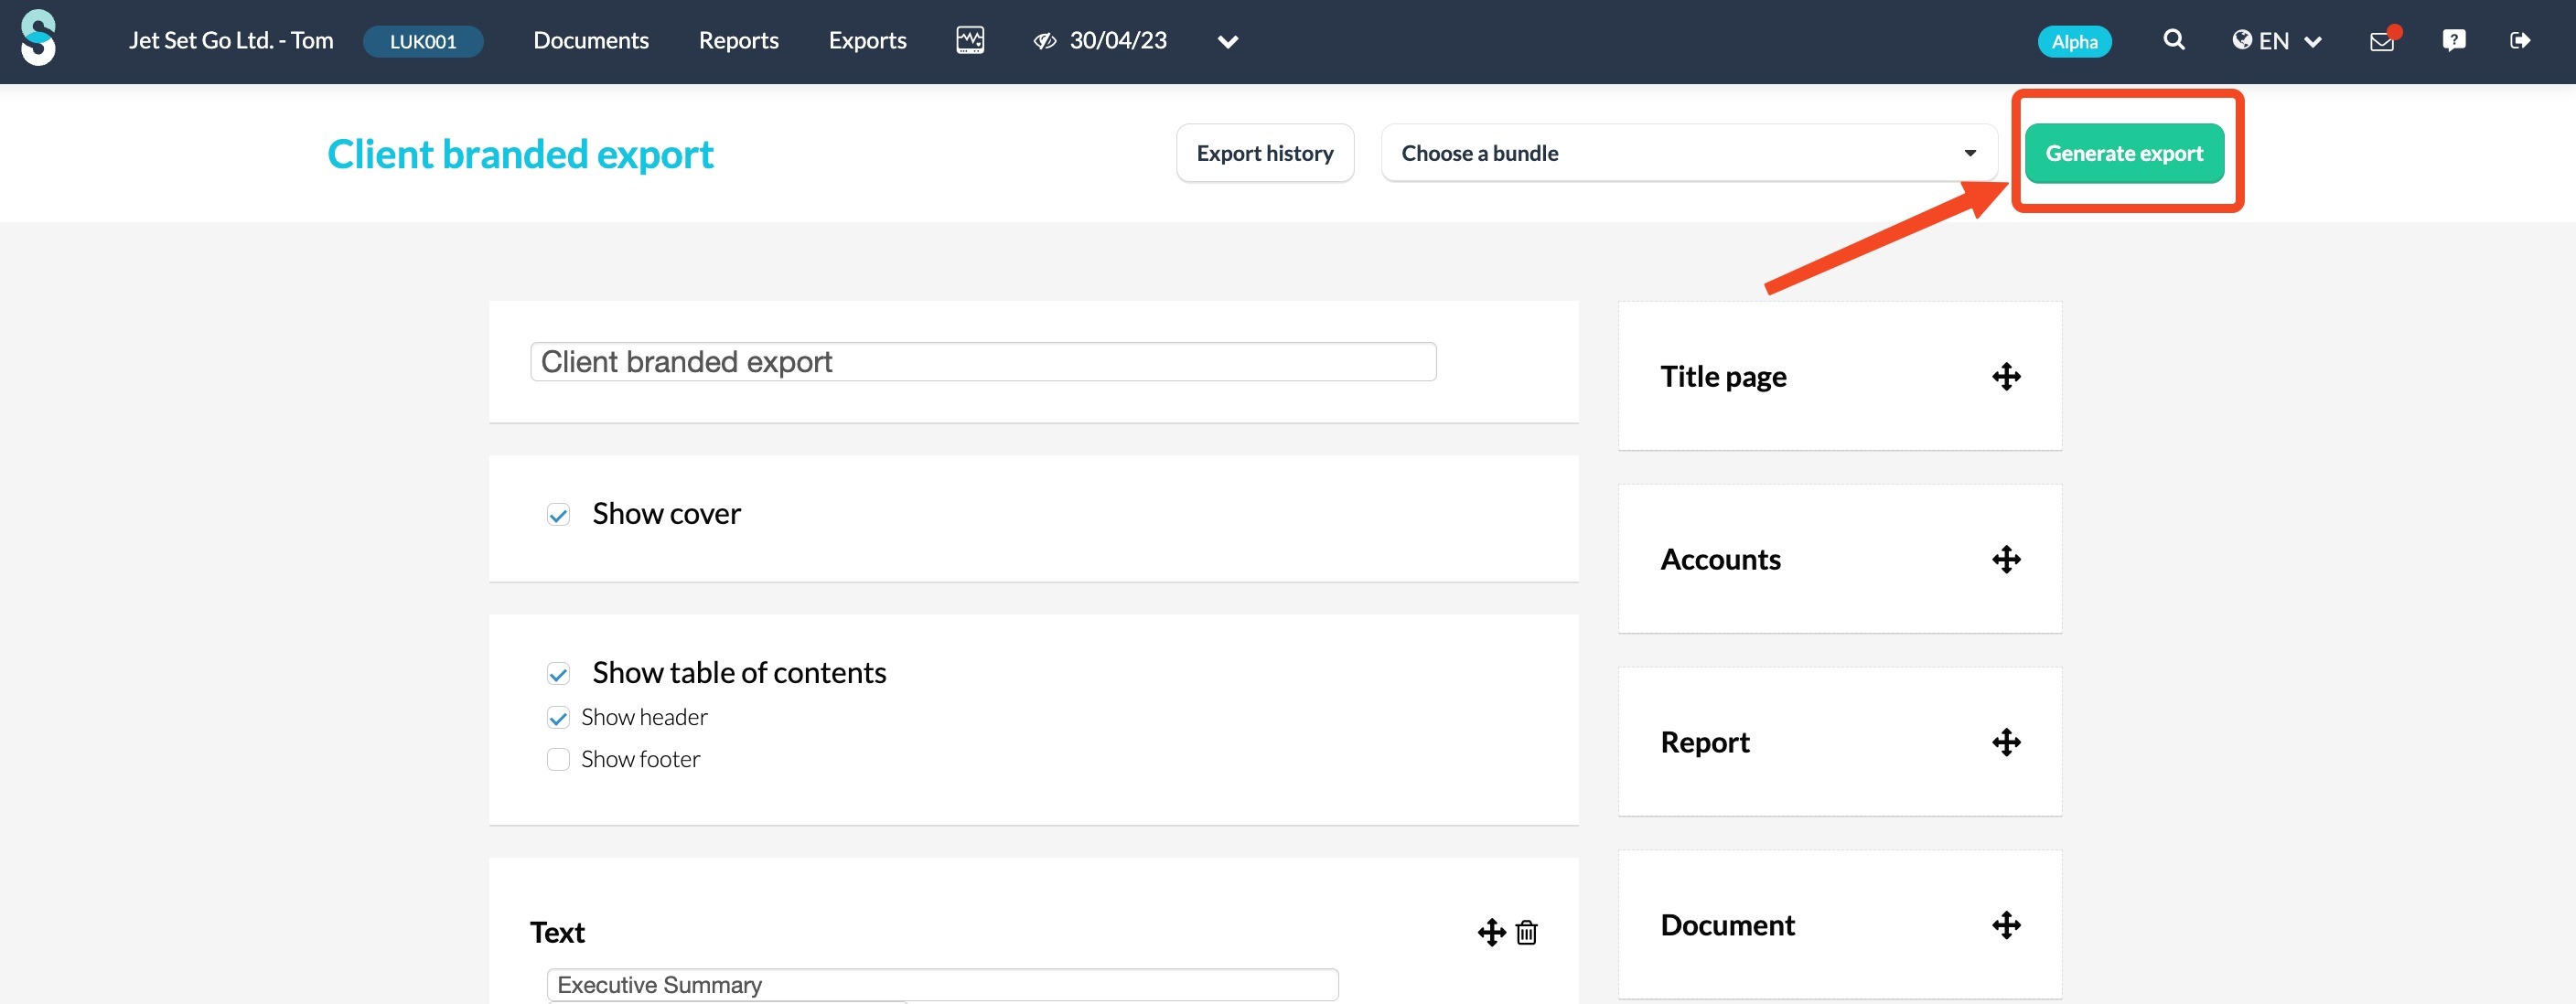The height and width of the screenshot is (1004, 2576).
Task: Click the logout icon
Action: point(2520,40)
